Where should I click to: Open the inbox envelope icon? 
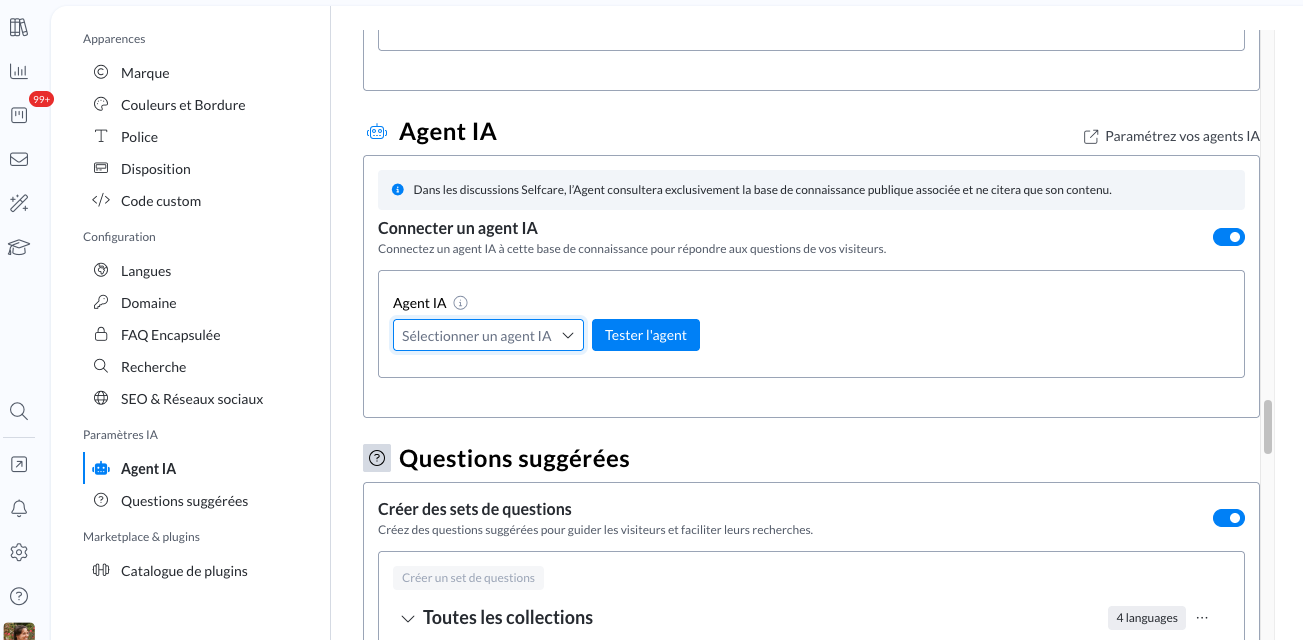pyautogui.click(x=18, y=159)
